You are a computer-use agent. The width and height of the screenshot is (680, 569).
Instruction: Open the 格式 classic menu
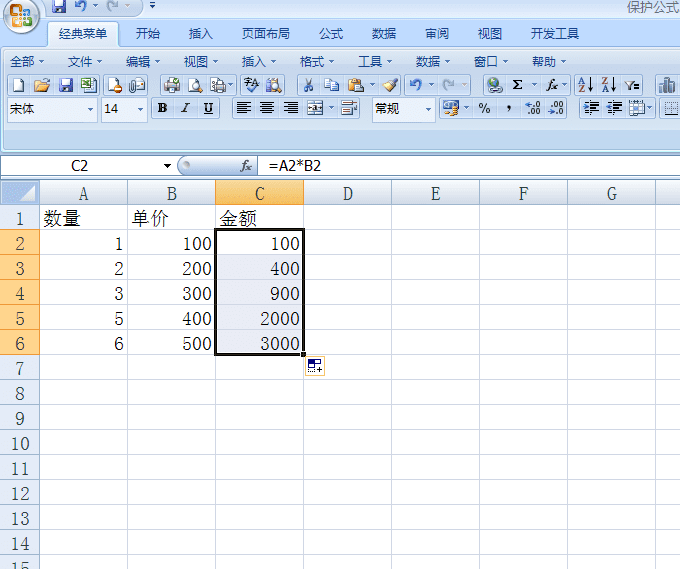coord(317,62)
